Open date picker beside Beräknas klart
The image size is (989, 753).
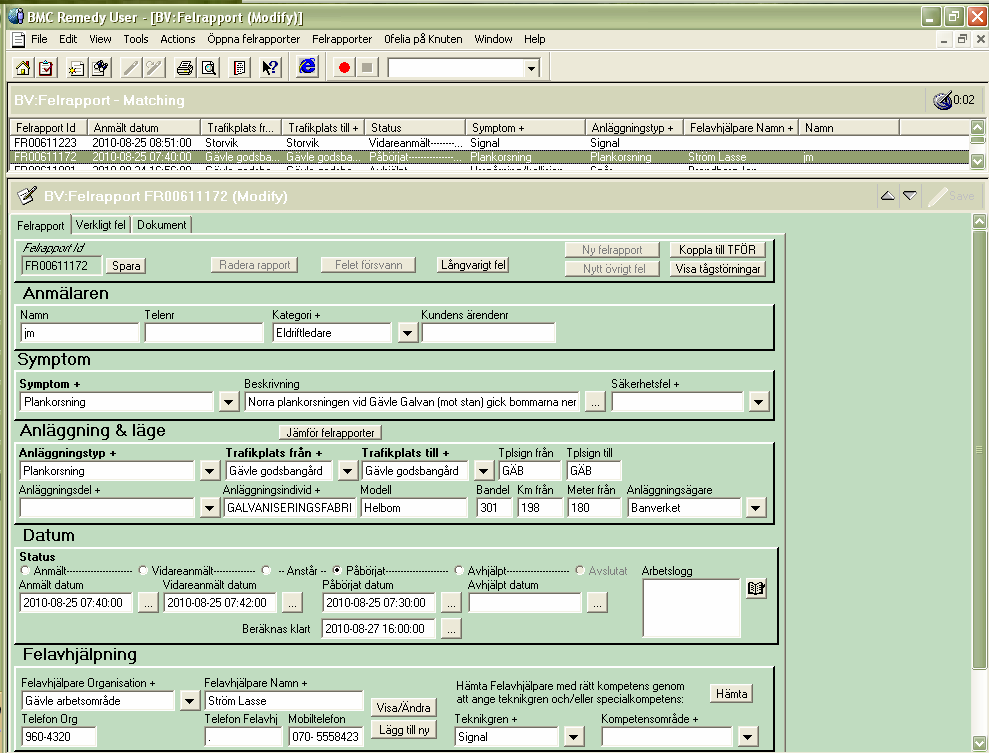click(x=451, y=629)
